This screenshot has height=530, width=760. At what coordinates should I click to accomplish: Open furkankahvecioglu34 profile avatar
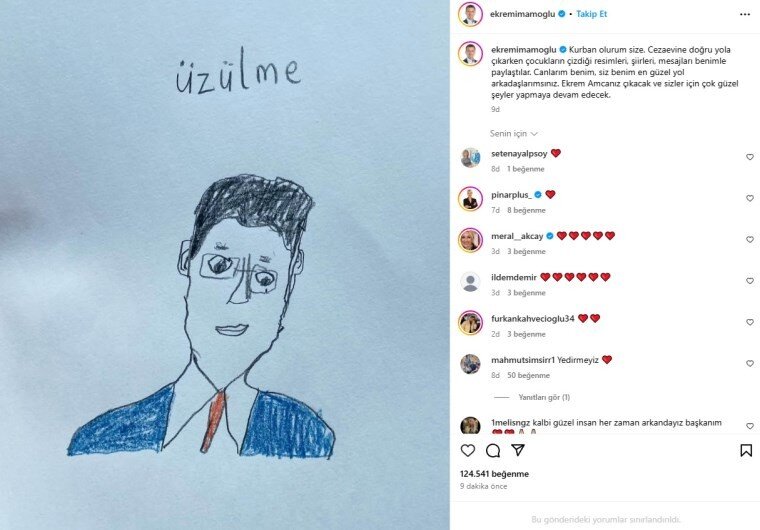(x=470, y=322)
